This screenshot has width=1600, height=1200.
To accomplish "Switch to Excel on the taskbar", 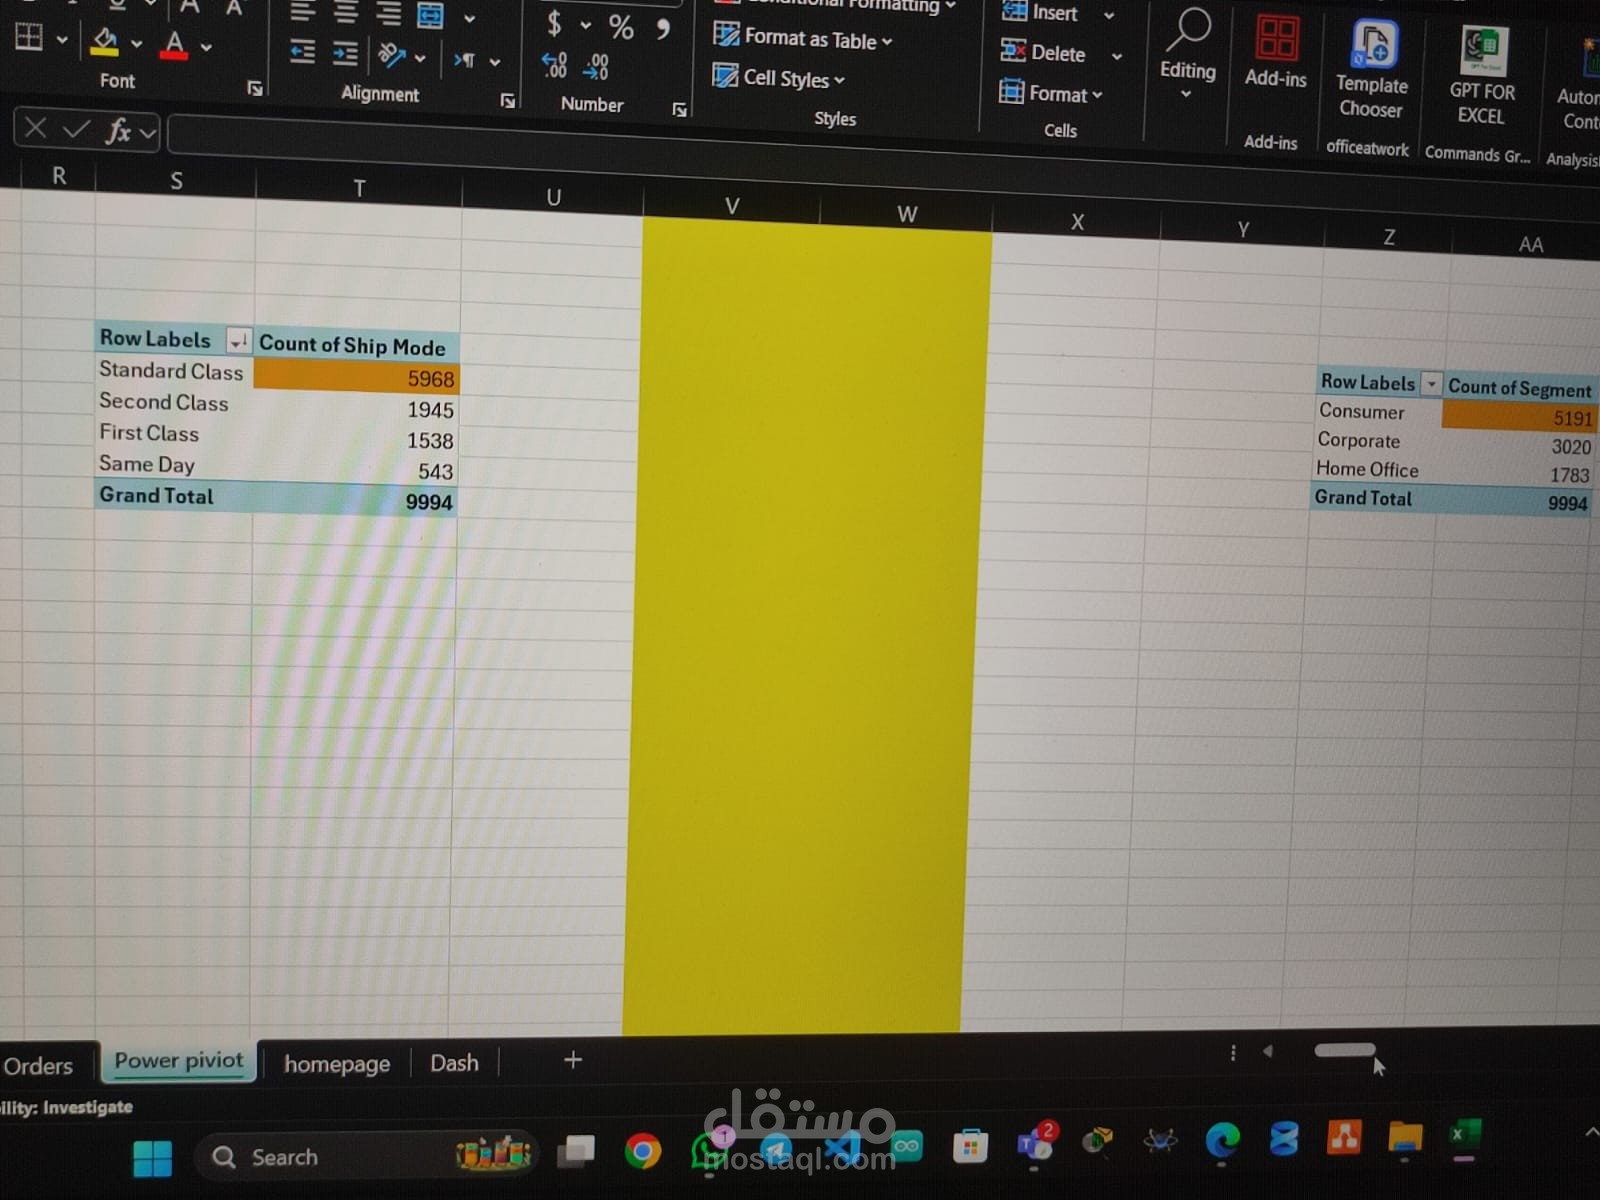I will (1465, 1136).
